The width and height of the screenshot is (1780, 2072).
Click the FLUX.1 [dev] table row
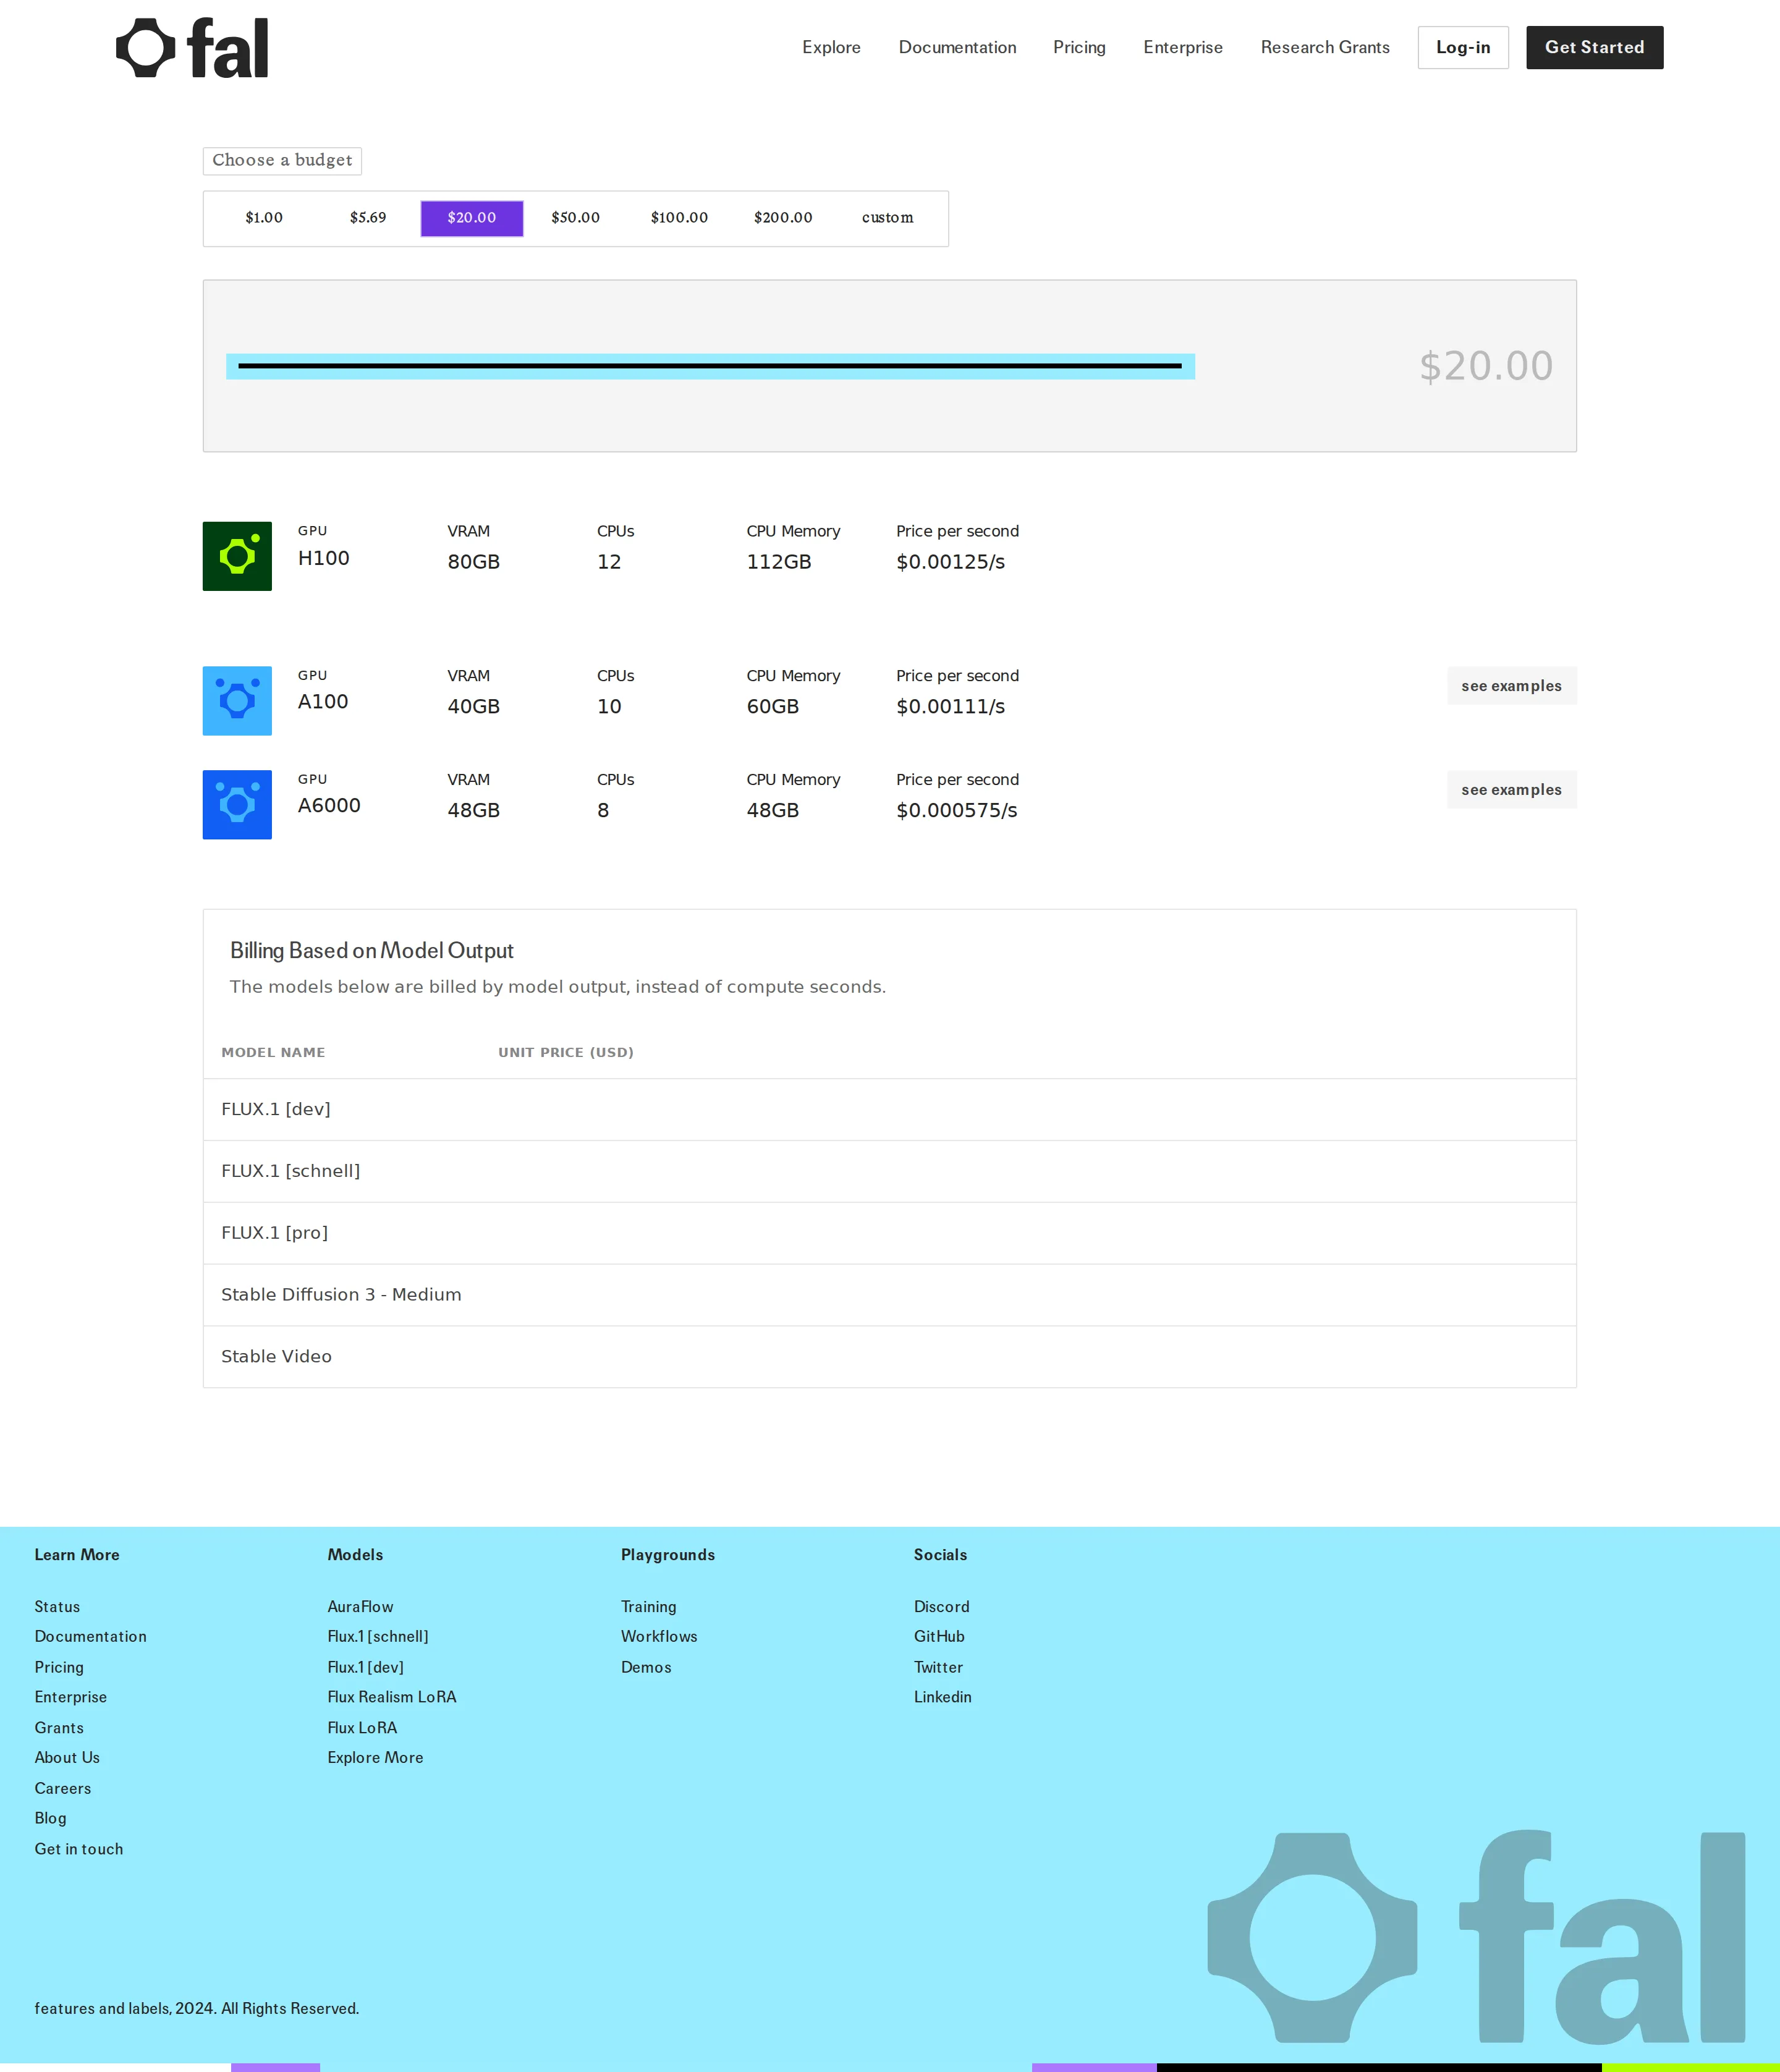coord(890,1110)
